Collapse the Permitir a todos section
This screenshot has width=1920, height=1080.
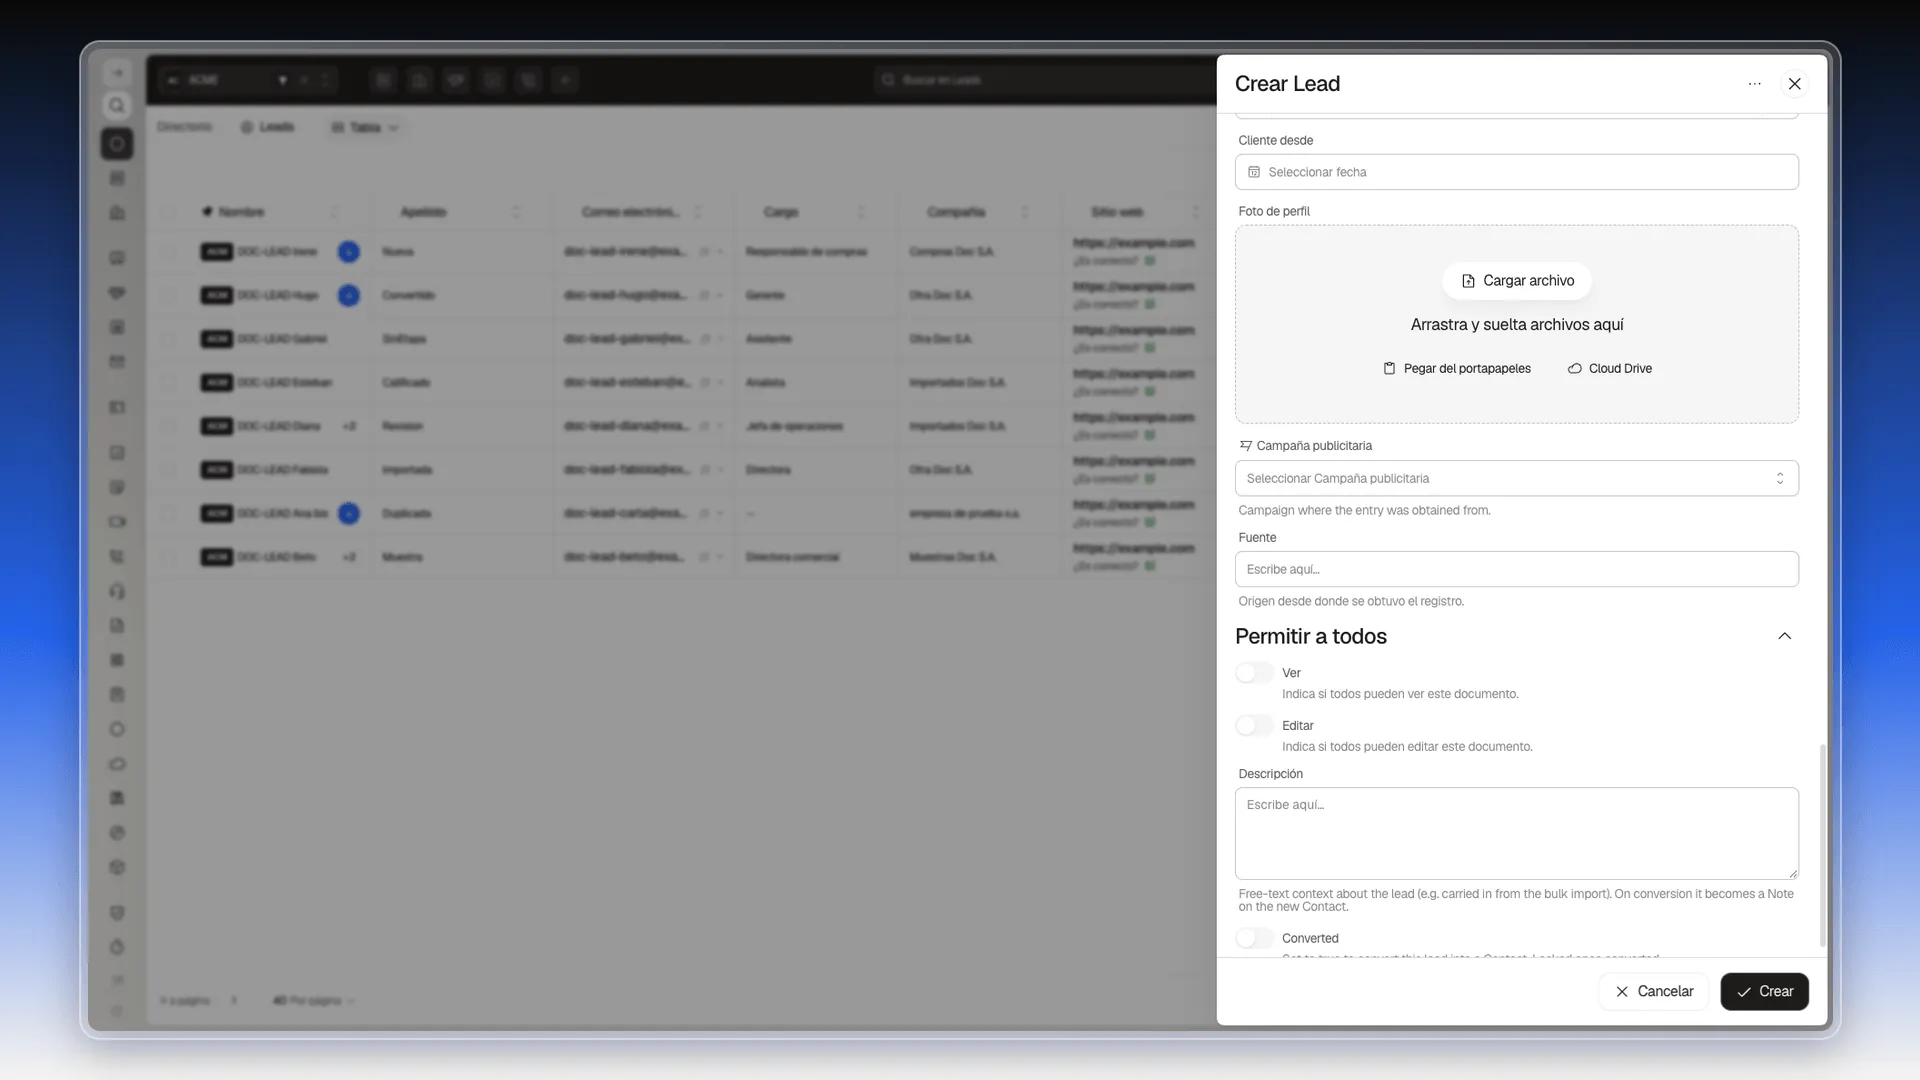[x=1784, y=637]
